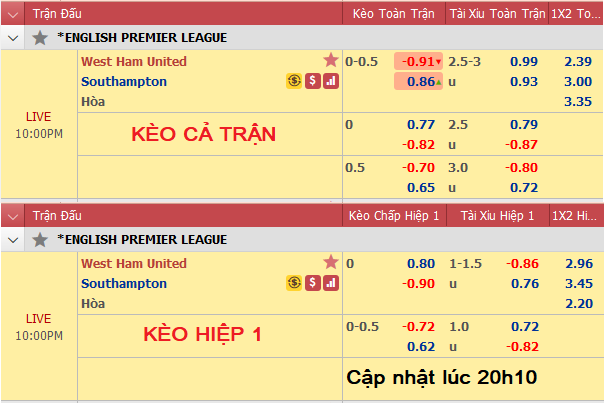Click the coin icon in first-half Southampton row
The width and height of the screenshot is (604, 403).
point(294,283)
